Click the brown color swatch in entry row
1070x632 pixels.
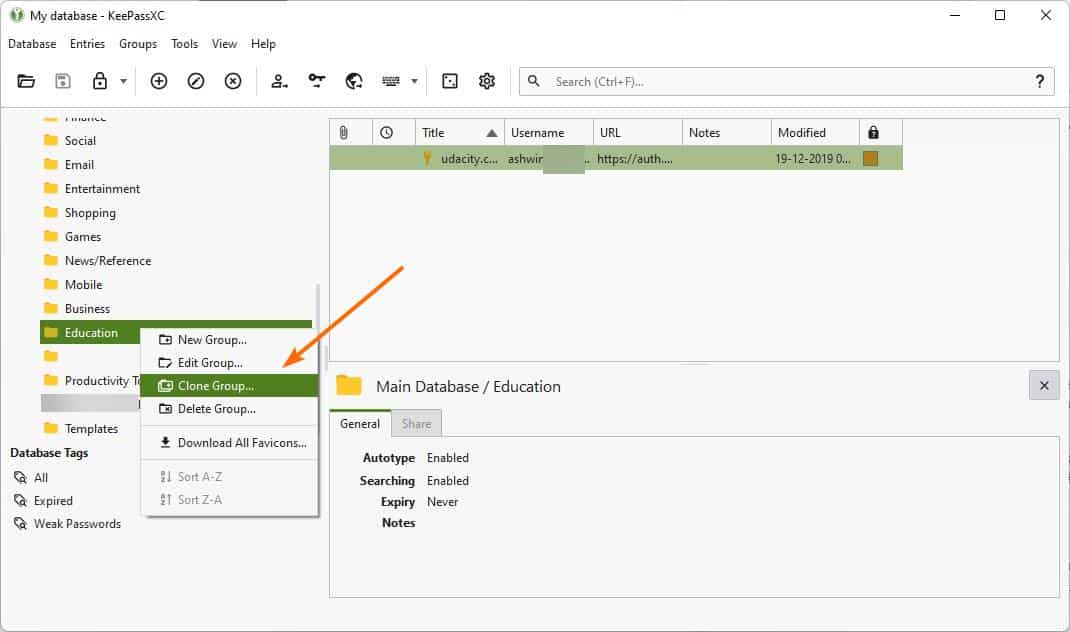point(870,158)
